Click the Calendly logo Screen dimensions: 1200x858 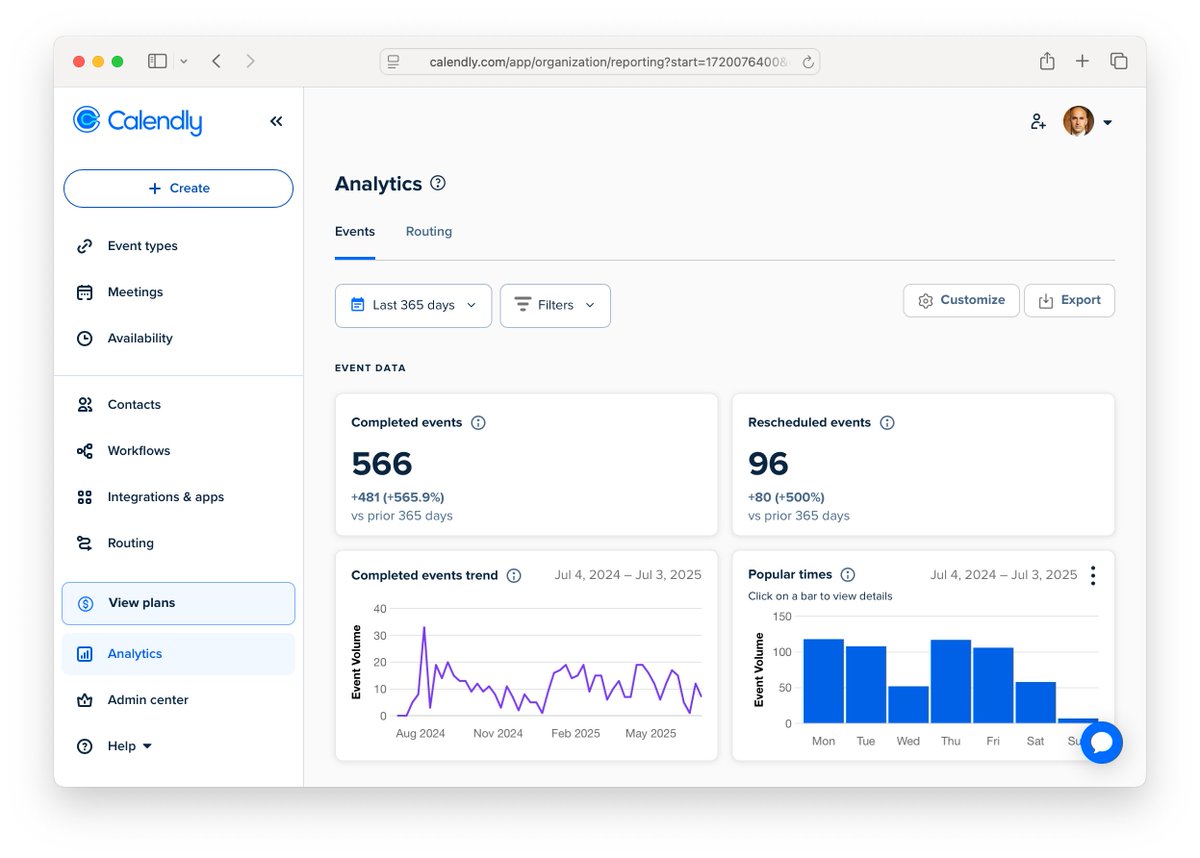coord(138,121)
